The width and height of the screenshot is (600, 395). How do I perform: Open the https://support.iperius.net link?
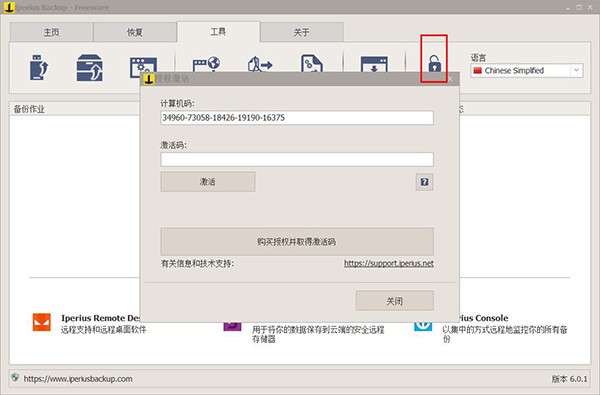[389, 263]
